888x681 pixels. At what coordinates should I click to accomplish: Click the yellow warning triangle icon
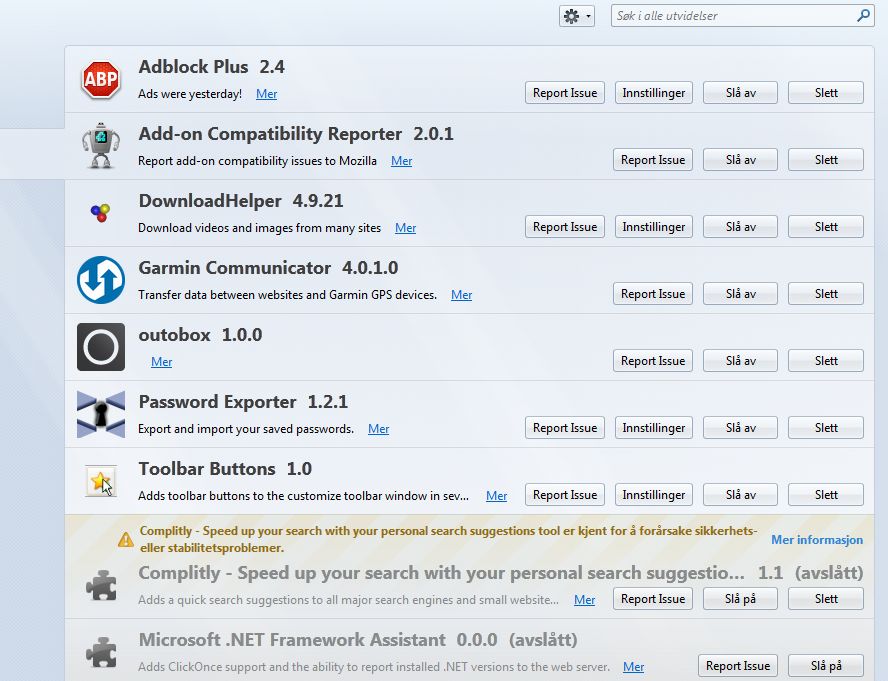tap(126, 539)
